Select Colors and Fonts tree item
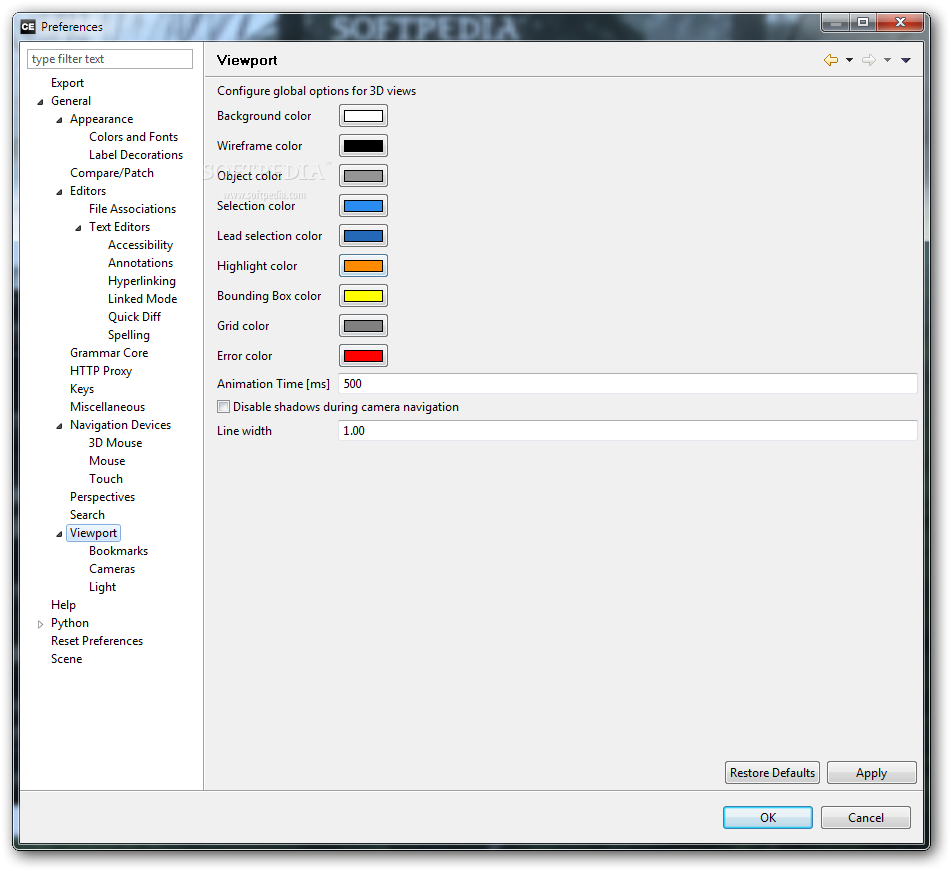The width and height of the screenshot is (951, 871). pos(133,137)
